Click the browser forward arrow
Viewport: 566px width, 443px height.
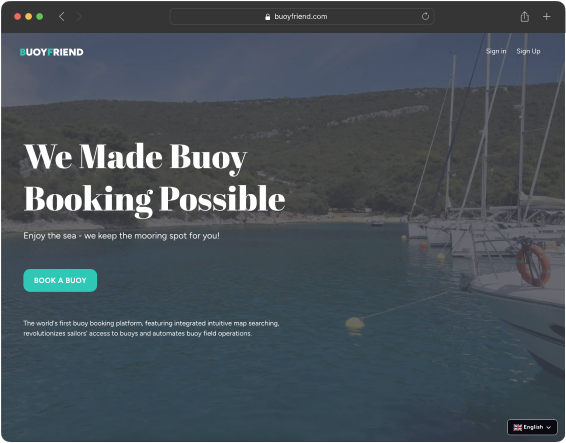tap(79, 17)
